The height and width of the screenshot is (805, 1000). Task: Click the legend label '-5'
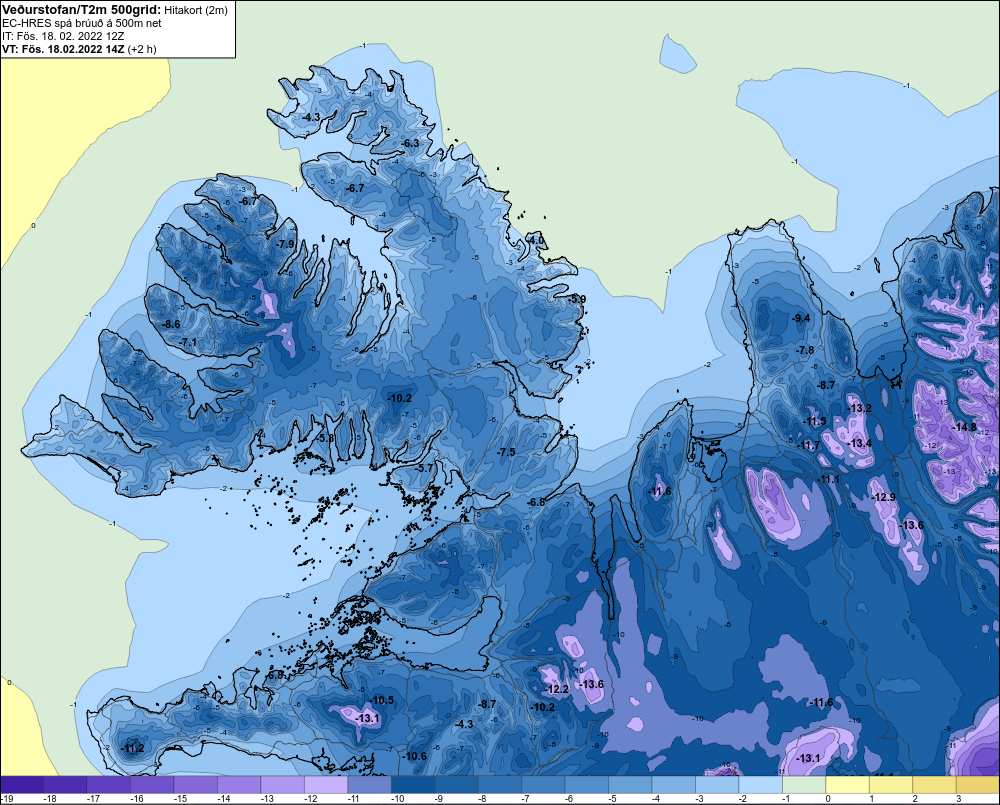(614, 799)
